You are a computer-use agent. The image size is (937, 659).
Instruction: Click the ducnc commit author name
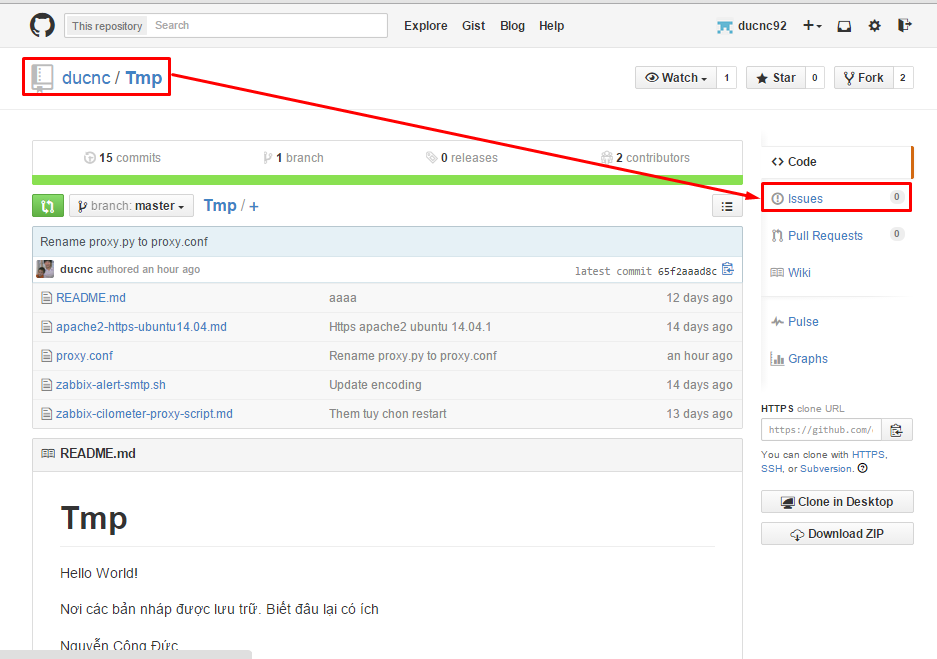pyautogui.click(x=76, y=269)
